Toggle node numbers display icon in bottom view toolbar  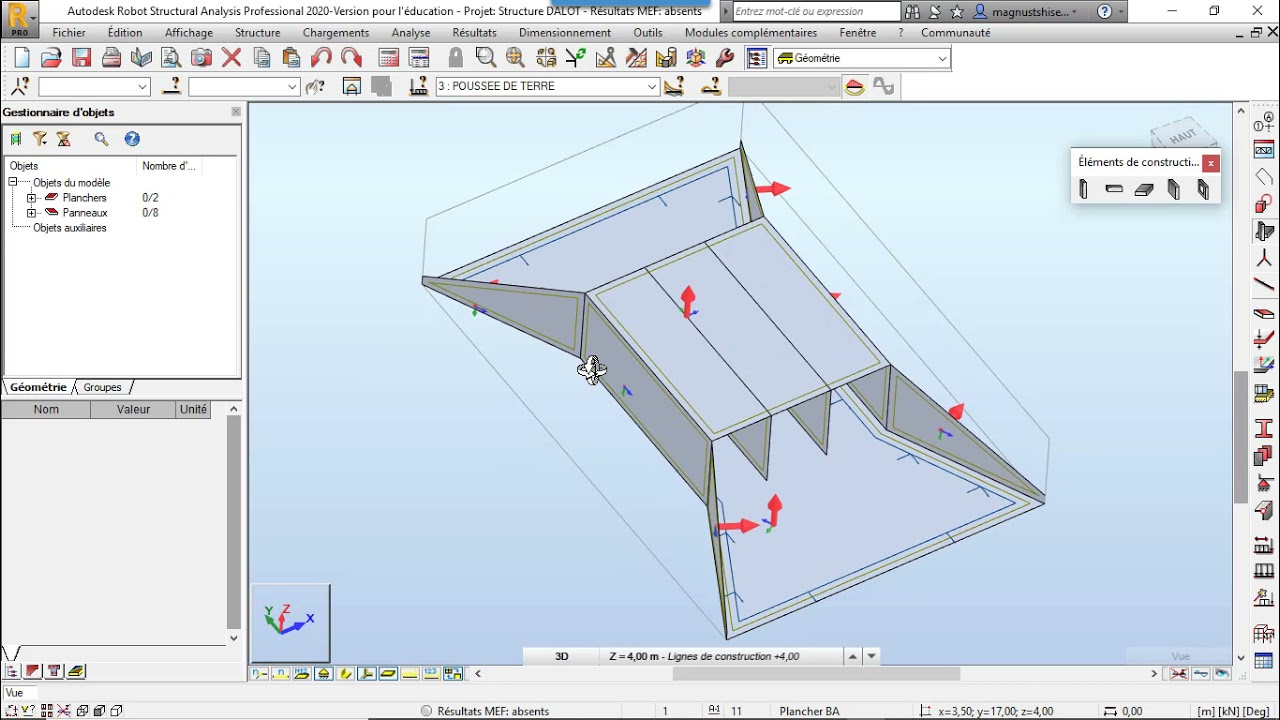259,673
